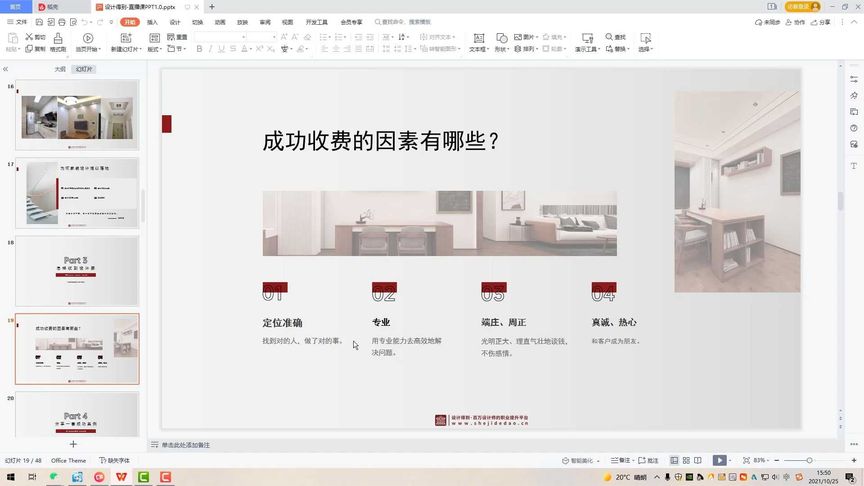Click the new slide (新建幻灯片) icon
Image resolution: width=864 pixels, height=486 pixels.
[x=126, y=38]
